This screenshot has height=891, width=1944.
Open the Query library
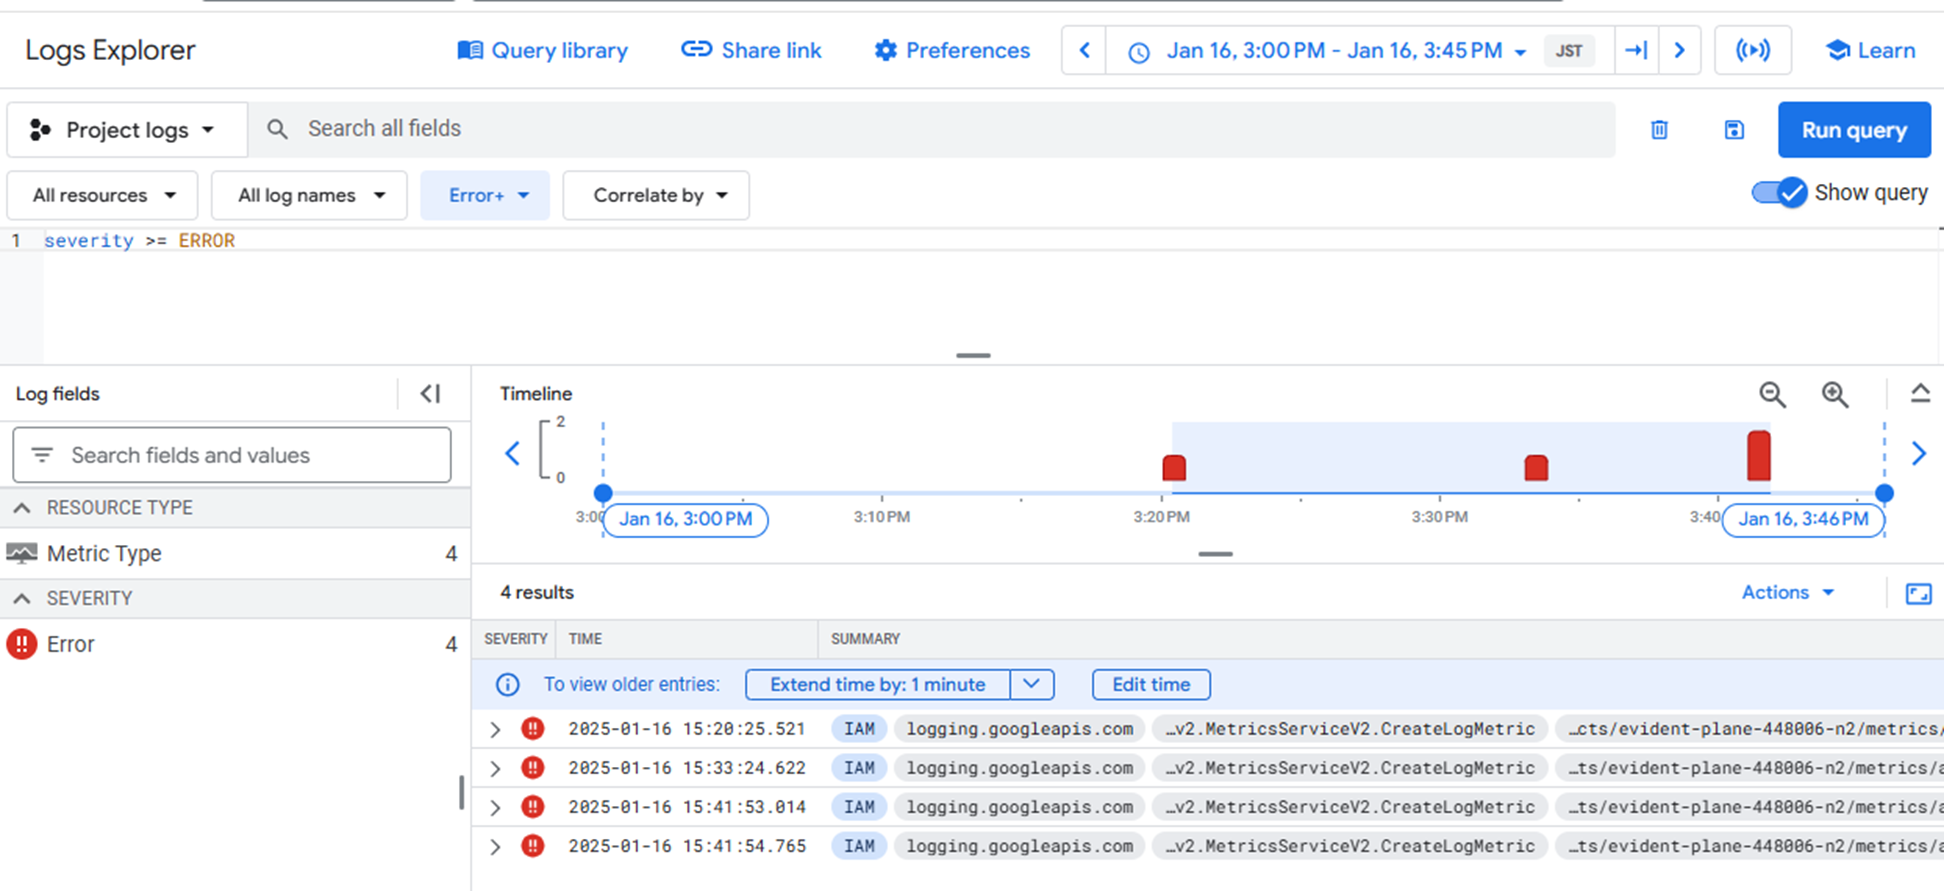tap(542, 50)
